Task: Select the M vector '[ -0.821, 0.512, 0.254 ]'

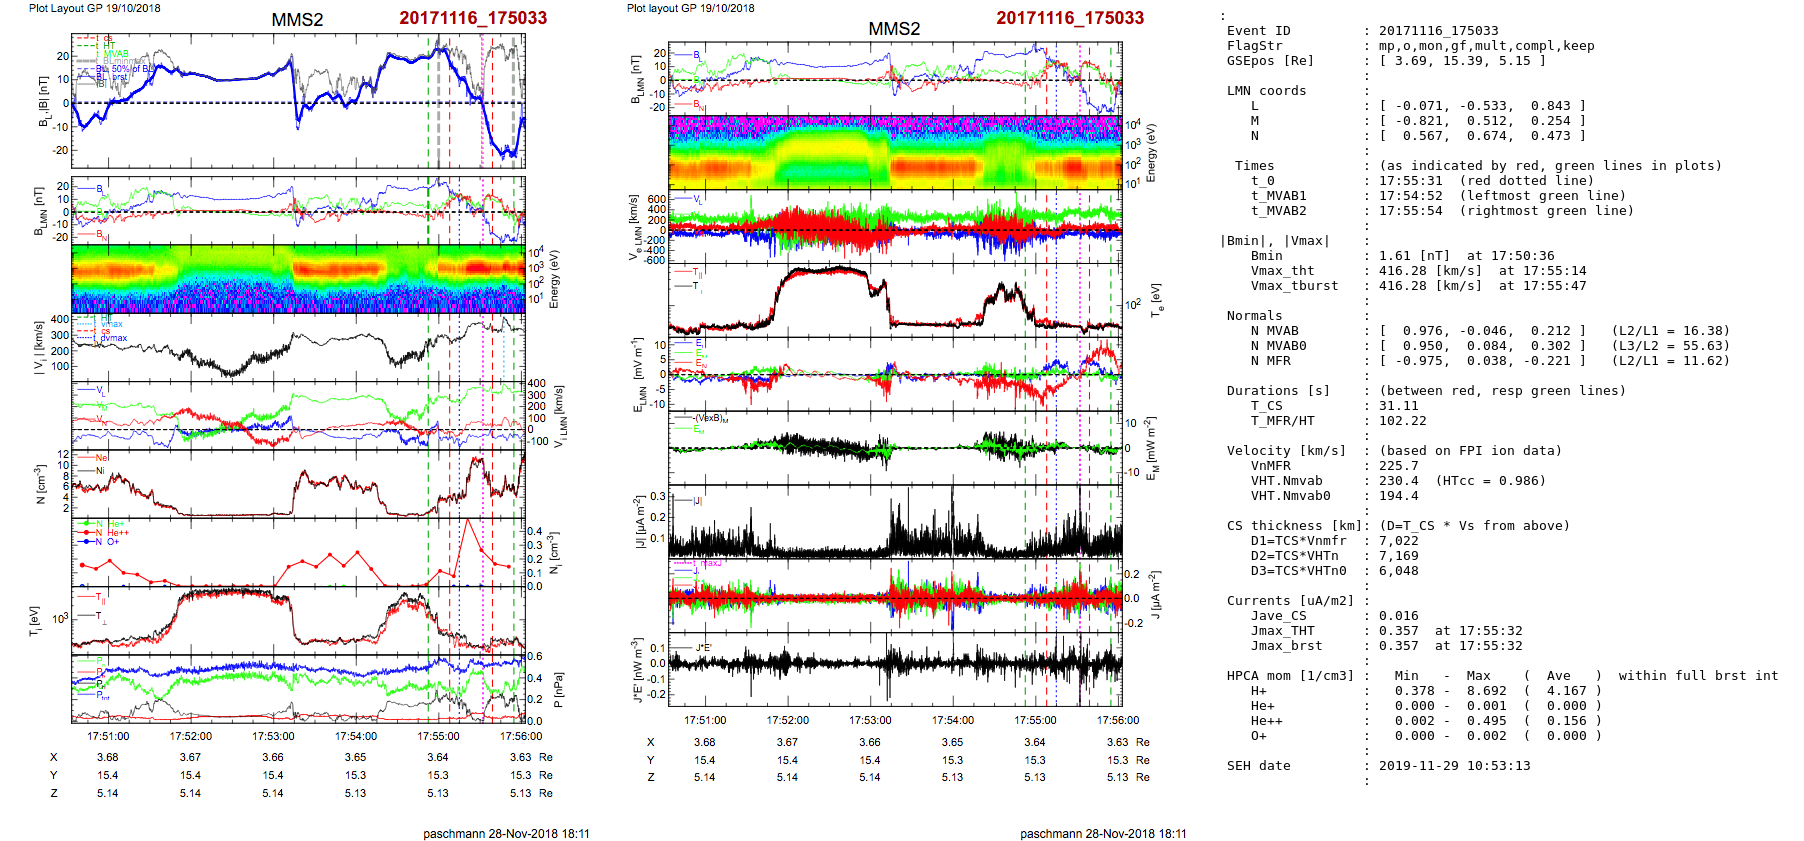Action: [x=1483, y=121]
